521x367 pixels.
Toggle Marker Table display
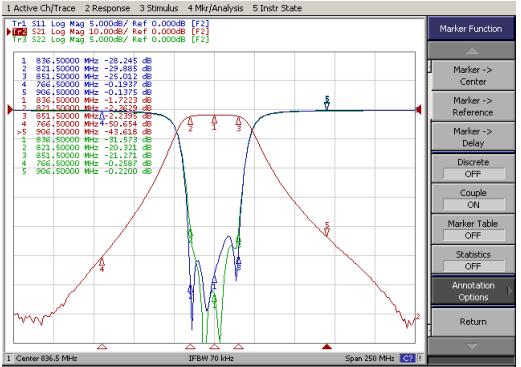[473, 230]
